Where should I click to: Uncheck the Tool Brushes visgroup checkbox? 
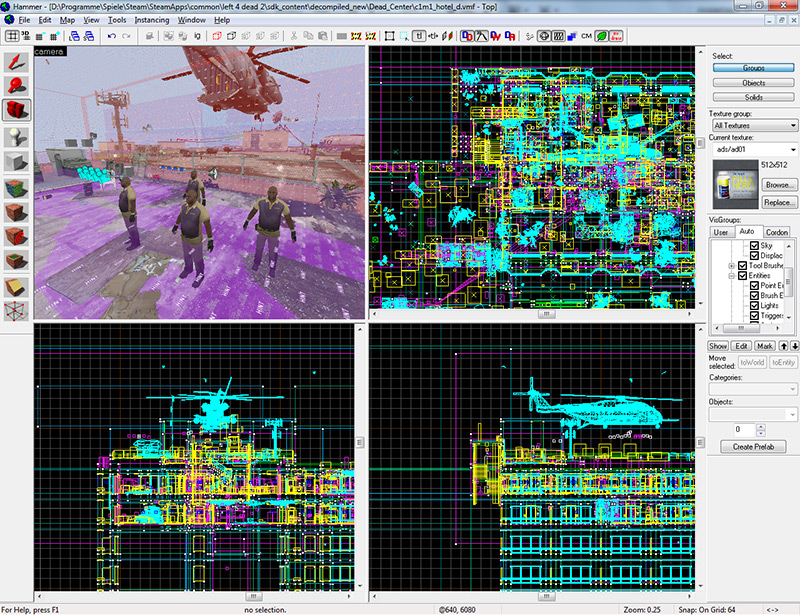(742, 265)
